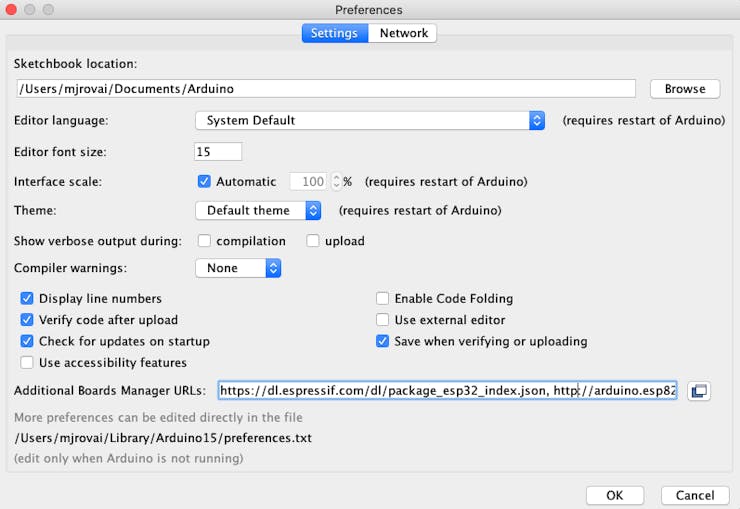Check Use external editor option
The width and height of the screenshot is (740, 509).
click(383, 320)
